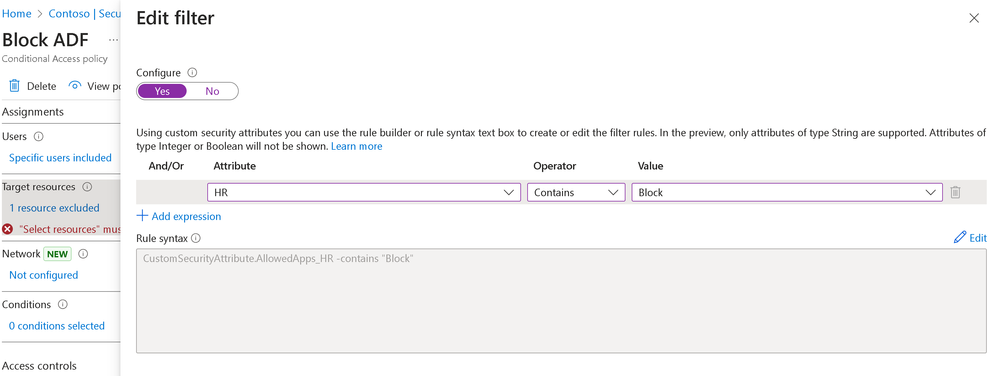Image resolution: width=999 pixels, height=376 pixels.
Task: Click the info icon next to Configure
Action: tap(192, 73)
